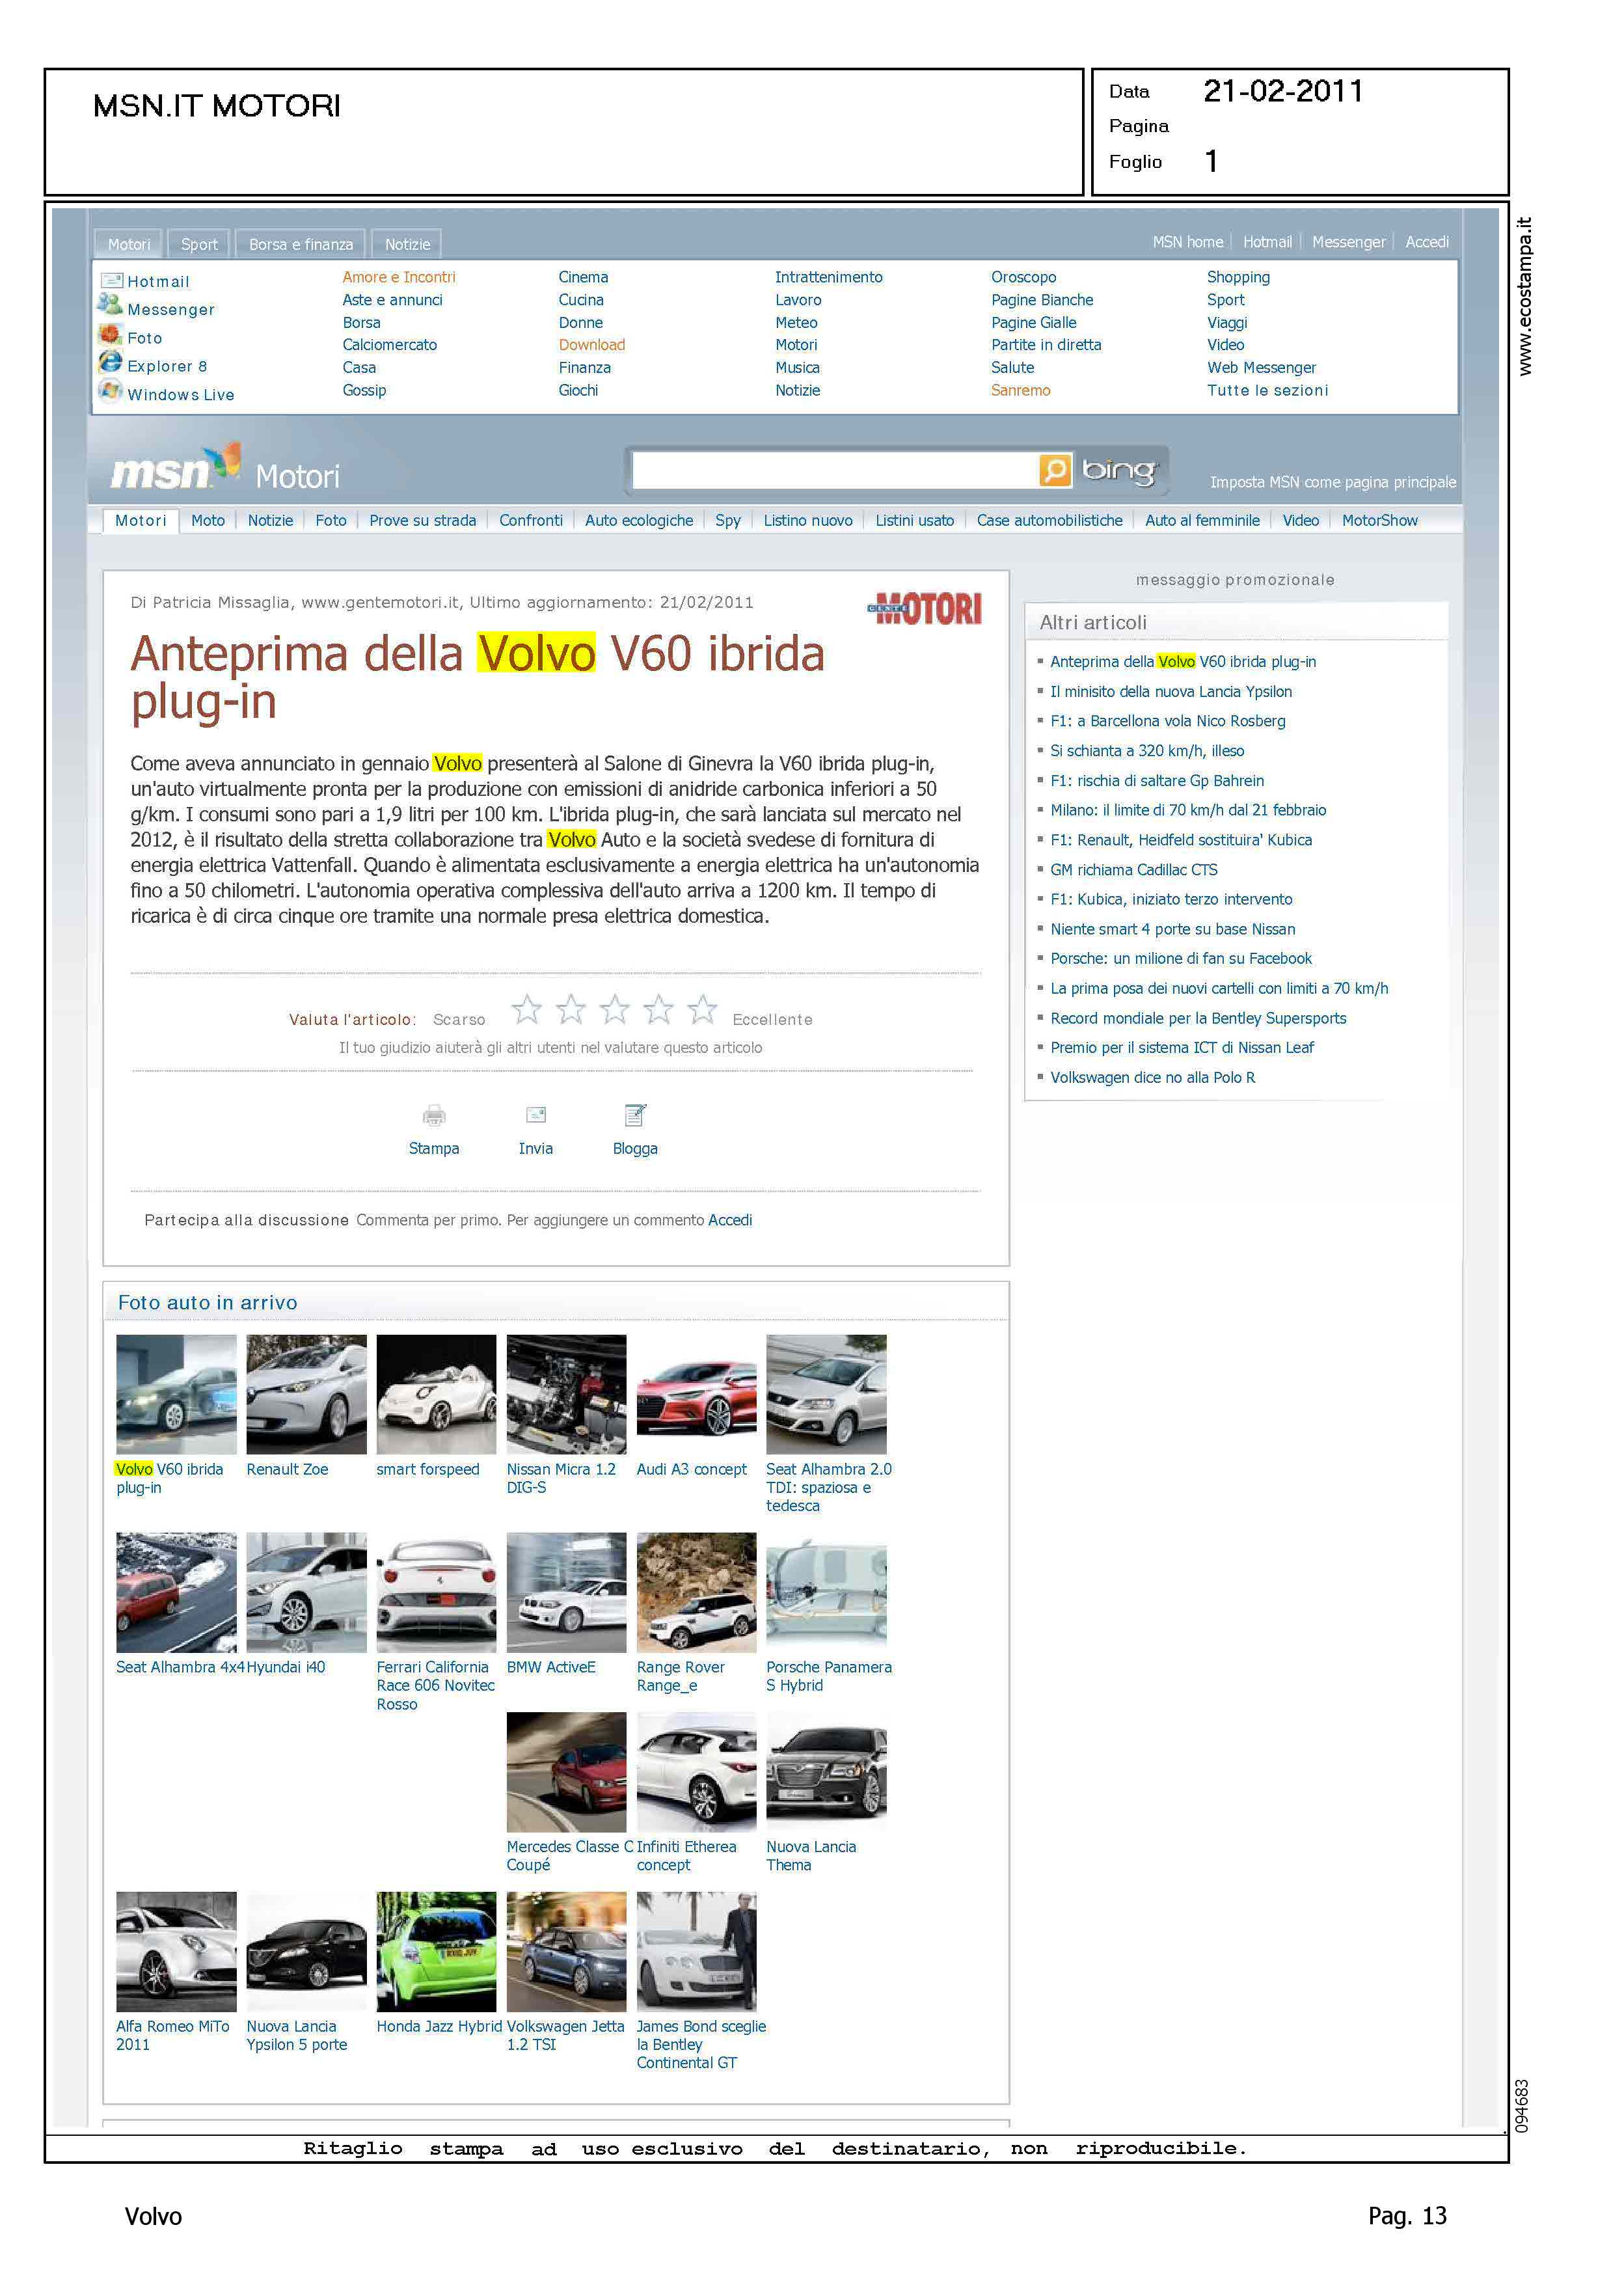Rate the article one star
Viewport: 1624px width, 2279px height.
(x=527, y=1010)
